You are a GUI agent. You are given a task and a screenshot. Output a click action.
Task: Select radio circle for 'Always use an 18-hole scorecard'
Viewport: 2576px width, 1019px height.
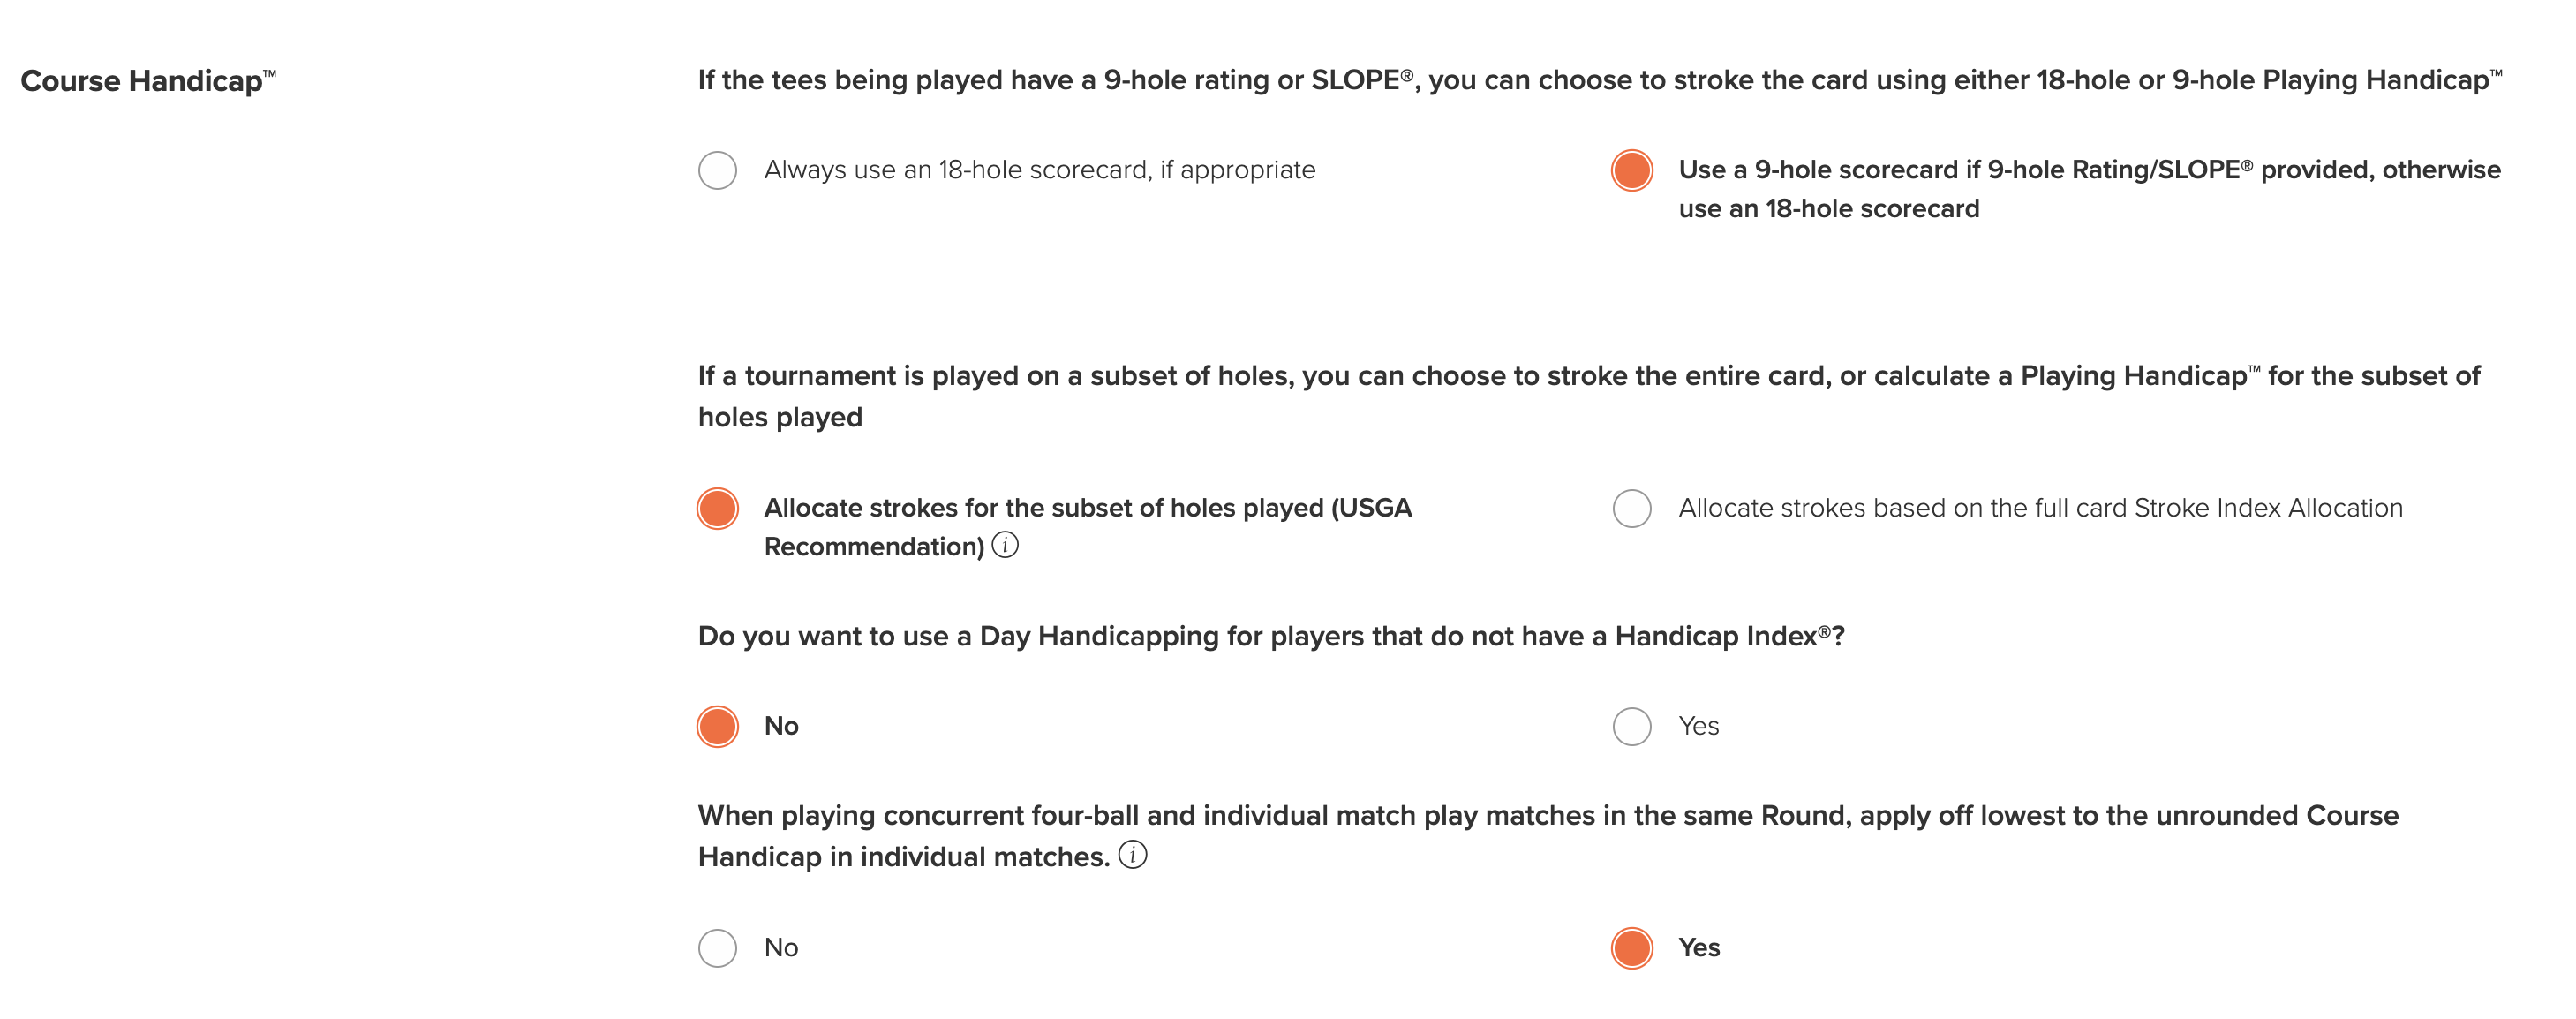(717, 170)
